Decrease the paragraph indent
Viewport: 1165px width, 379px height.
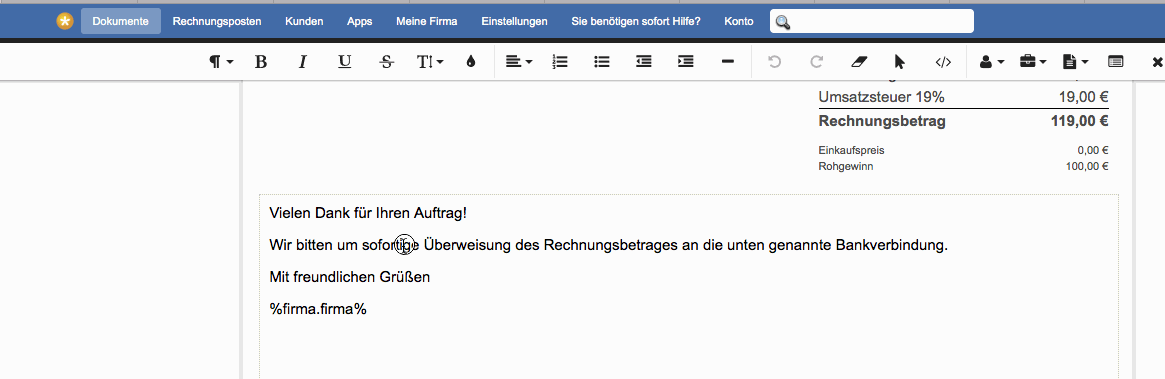coord(644,62)
